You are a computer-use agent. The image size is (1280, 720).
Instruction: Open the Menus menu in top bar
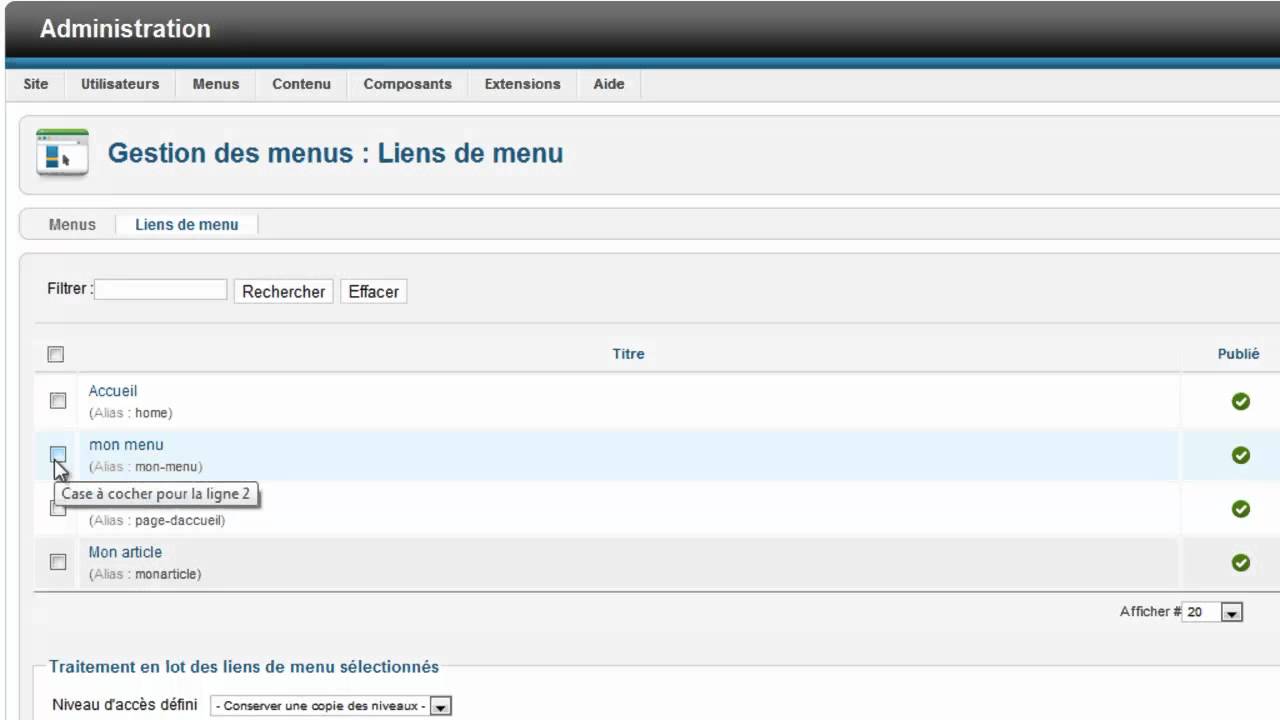[x=216, y=84]
